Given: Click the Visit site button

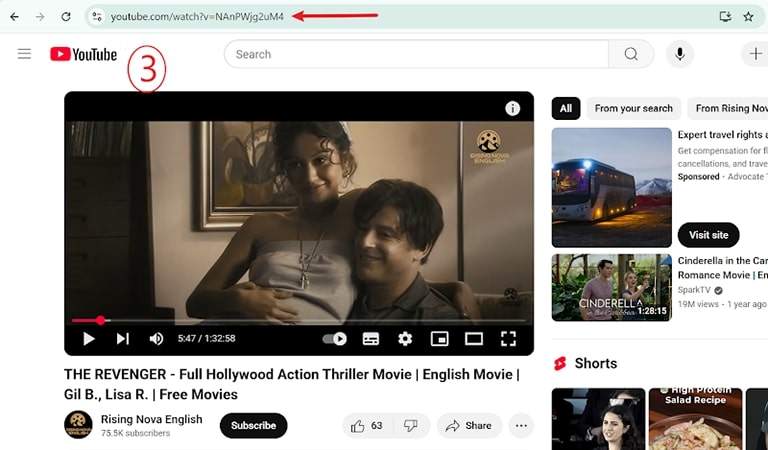Looking at the screenshot, I should 708,235.
